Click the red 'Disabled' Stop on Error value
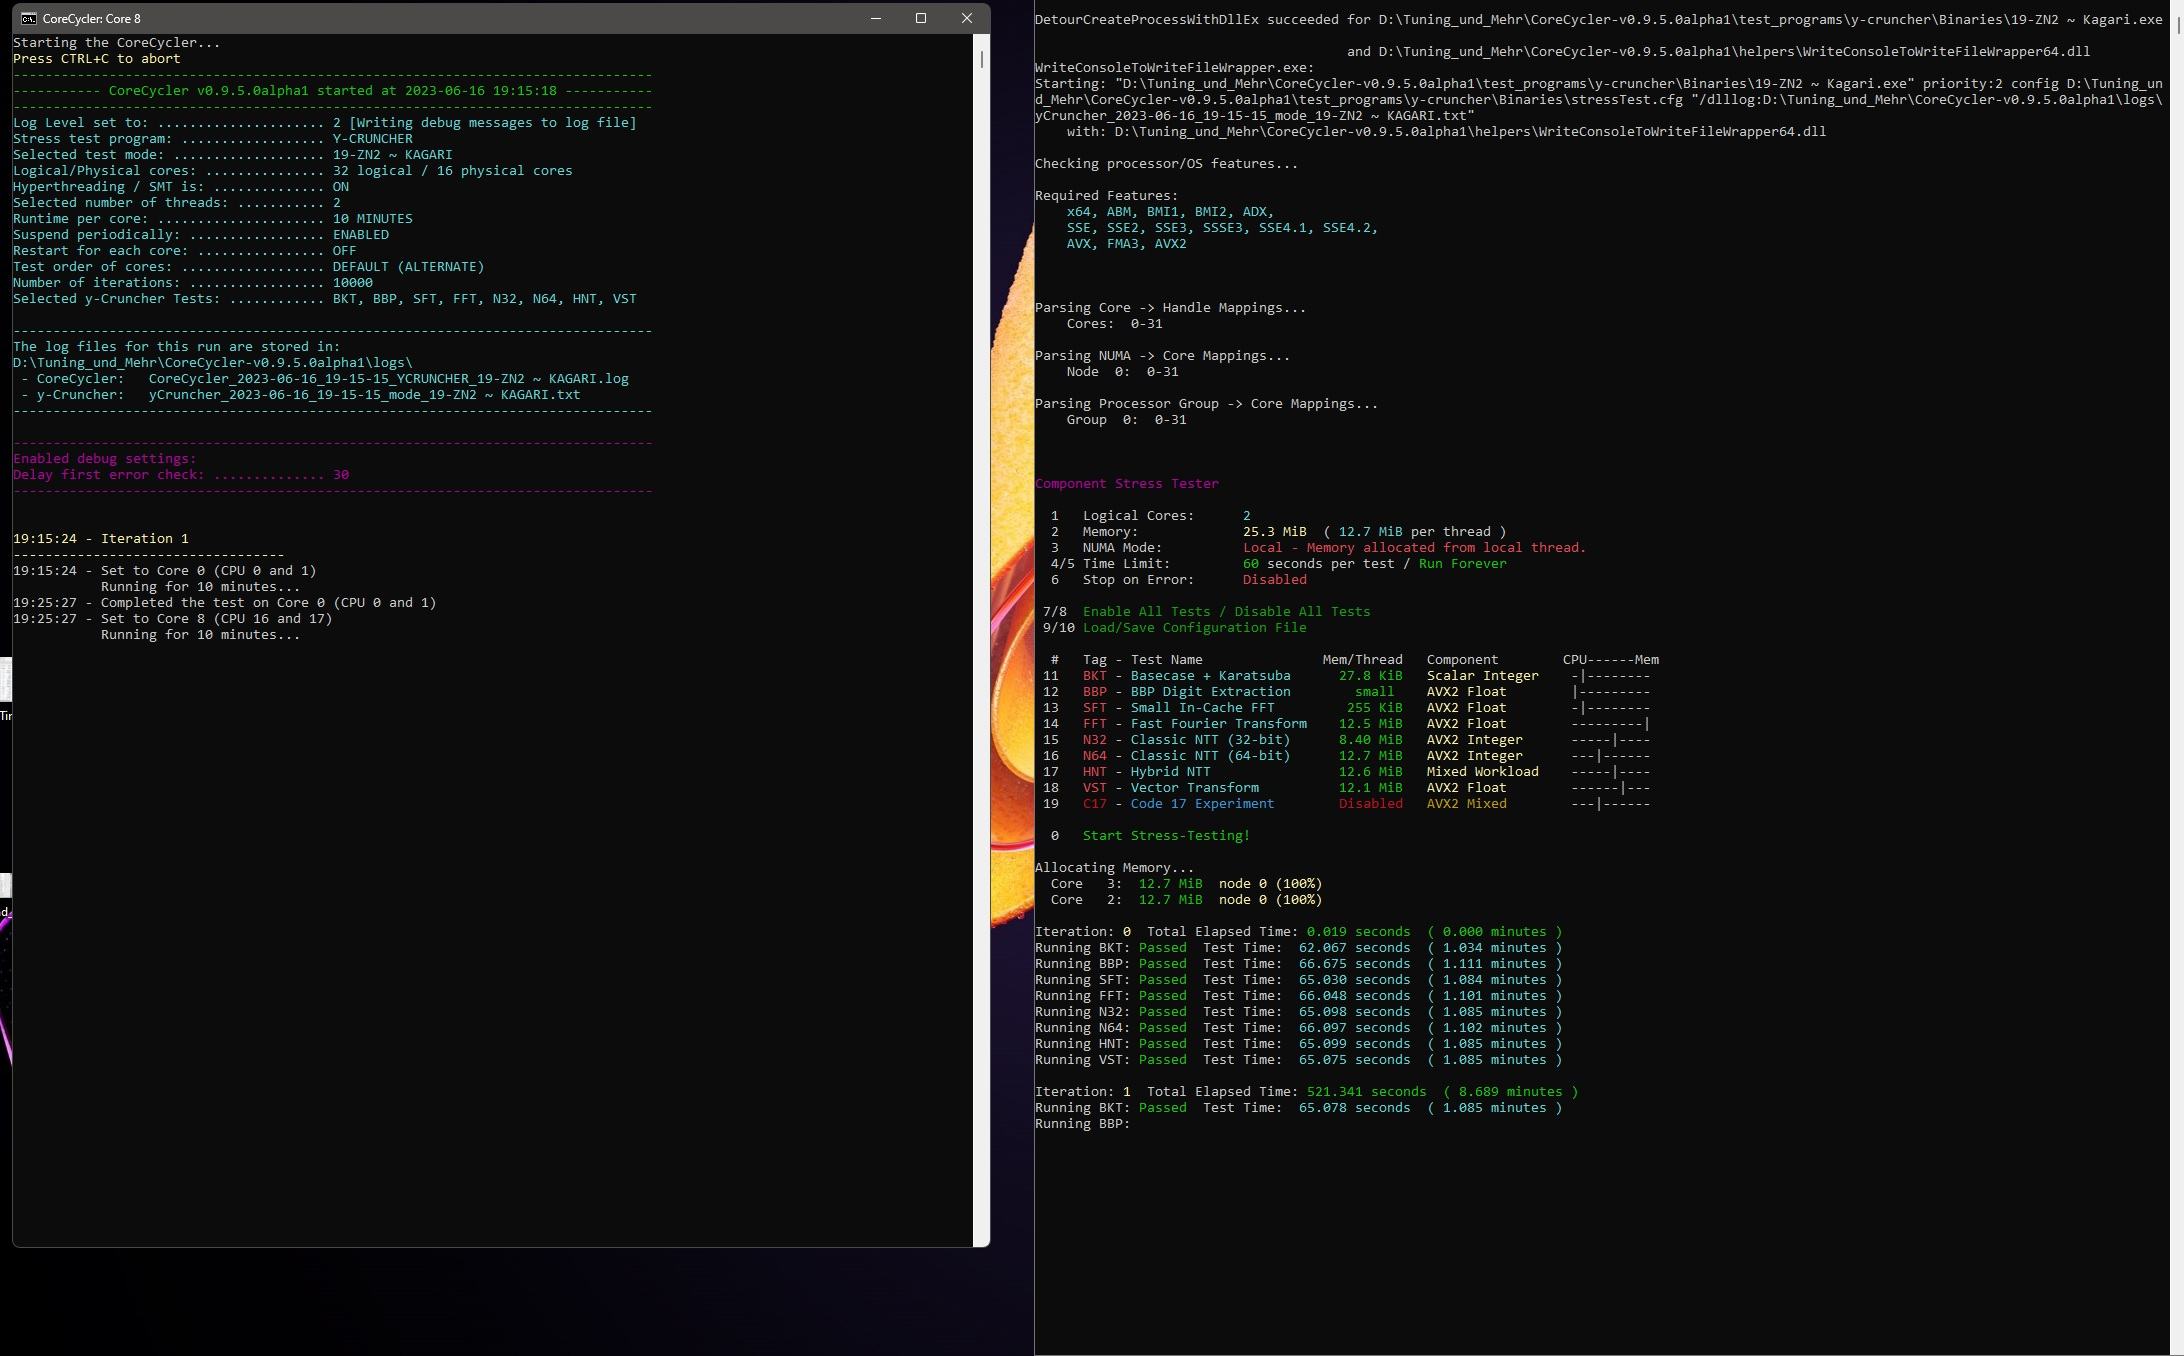Image resolution: width=2184 pixels, height=1356 pixels. pos(1273,580)
